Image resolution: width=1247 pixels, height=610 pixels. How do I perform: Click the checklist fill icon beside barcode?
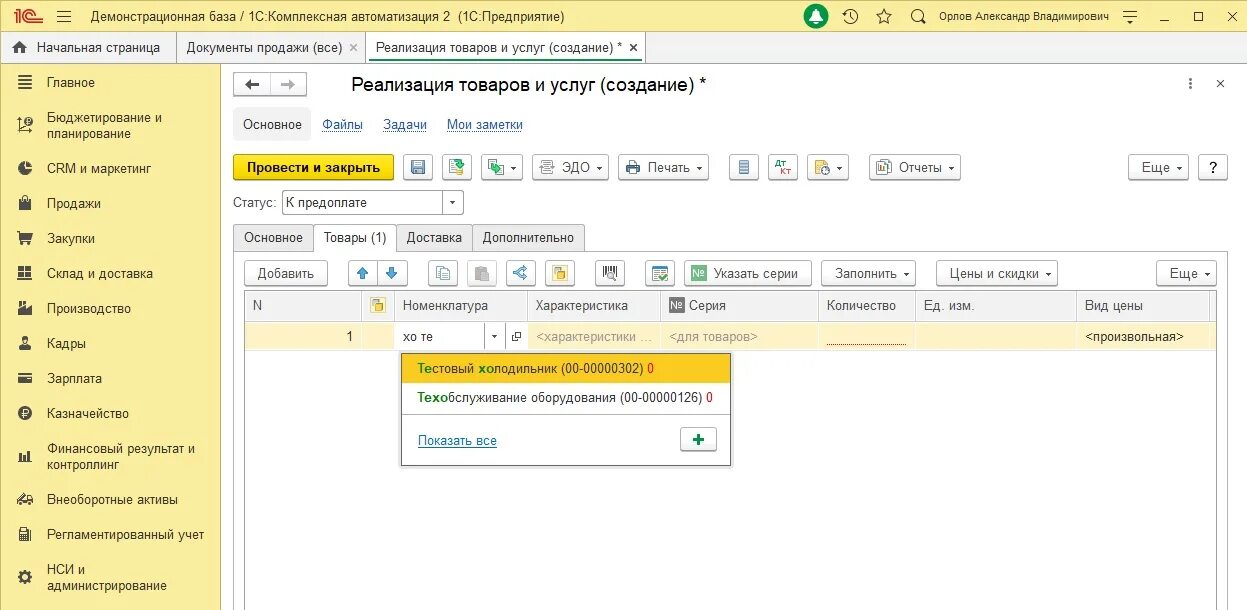pos(660,273)
